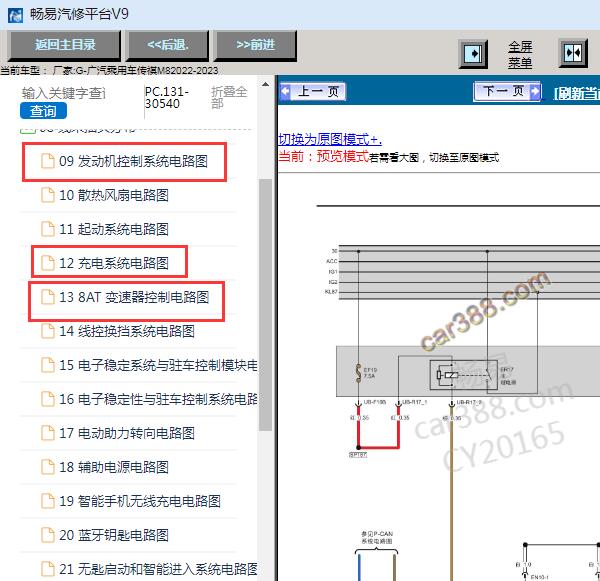Click document icon beside 09 发动机控制系统
Screen dimensions: 600x581
tap(47, 161)
